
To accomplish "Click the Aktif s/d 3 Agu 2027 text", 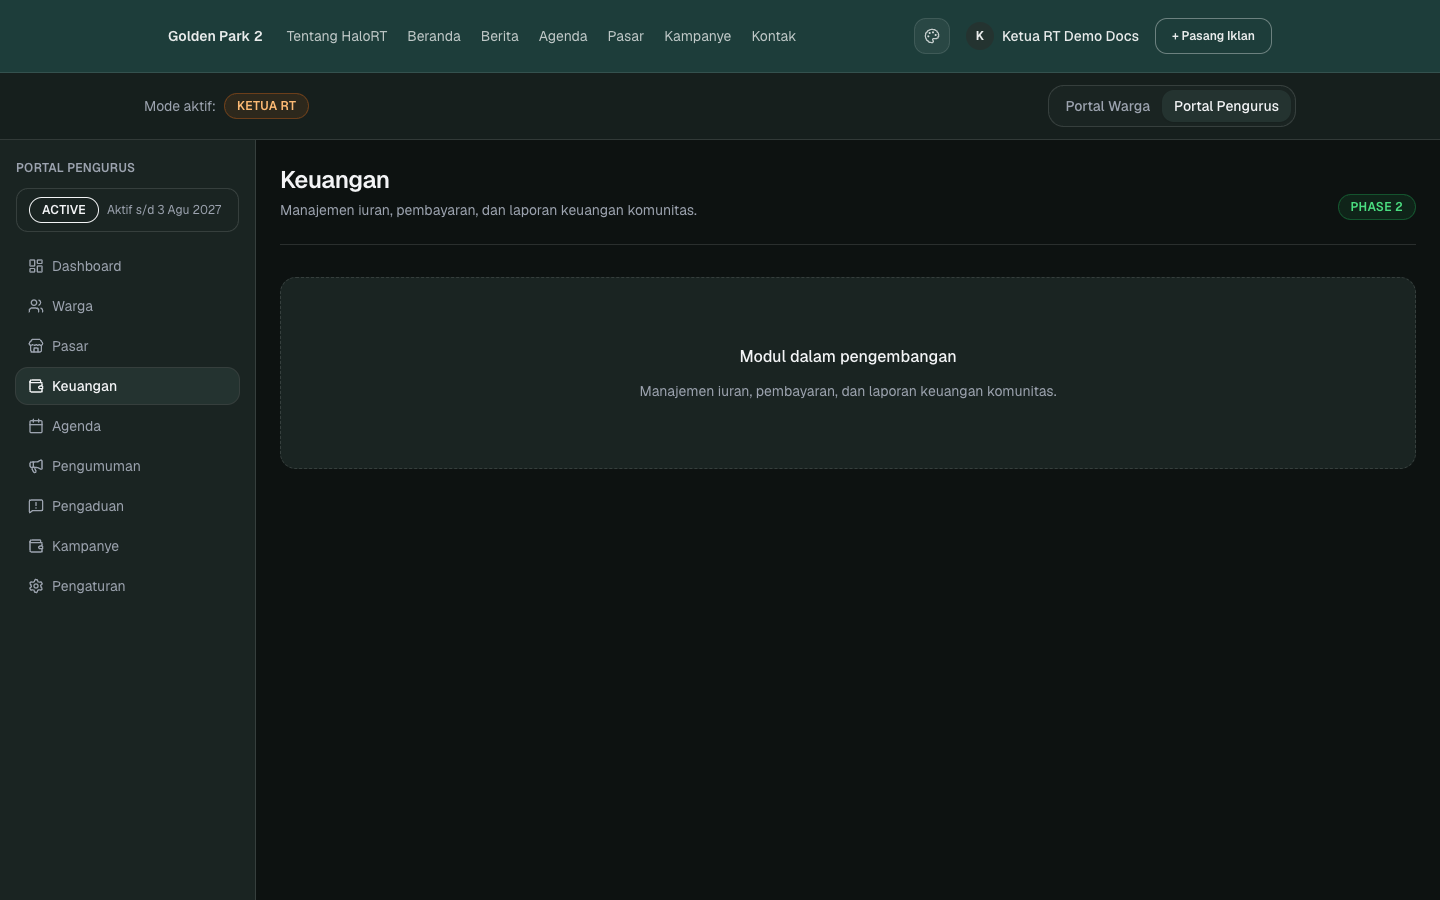I will tap(164, 210).
